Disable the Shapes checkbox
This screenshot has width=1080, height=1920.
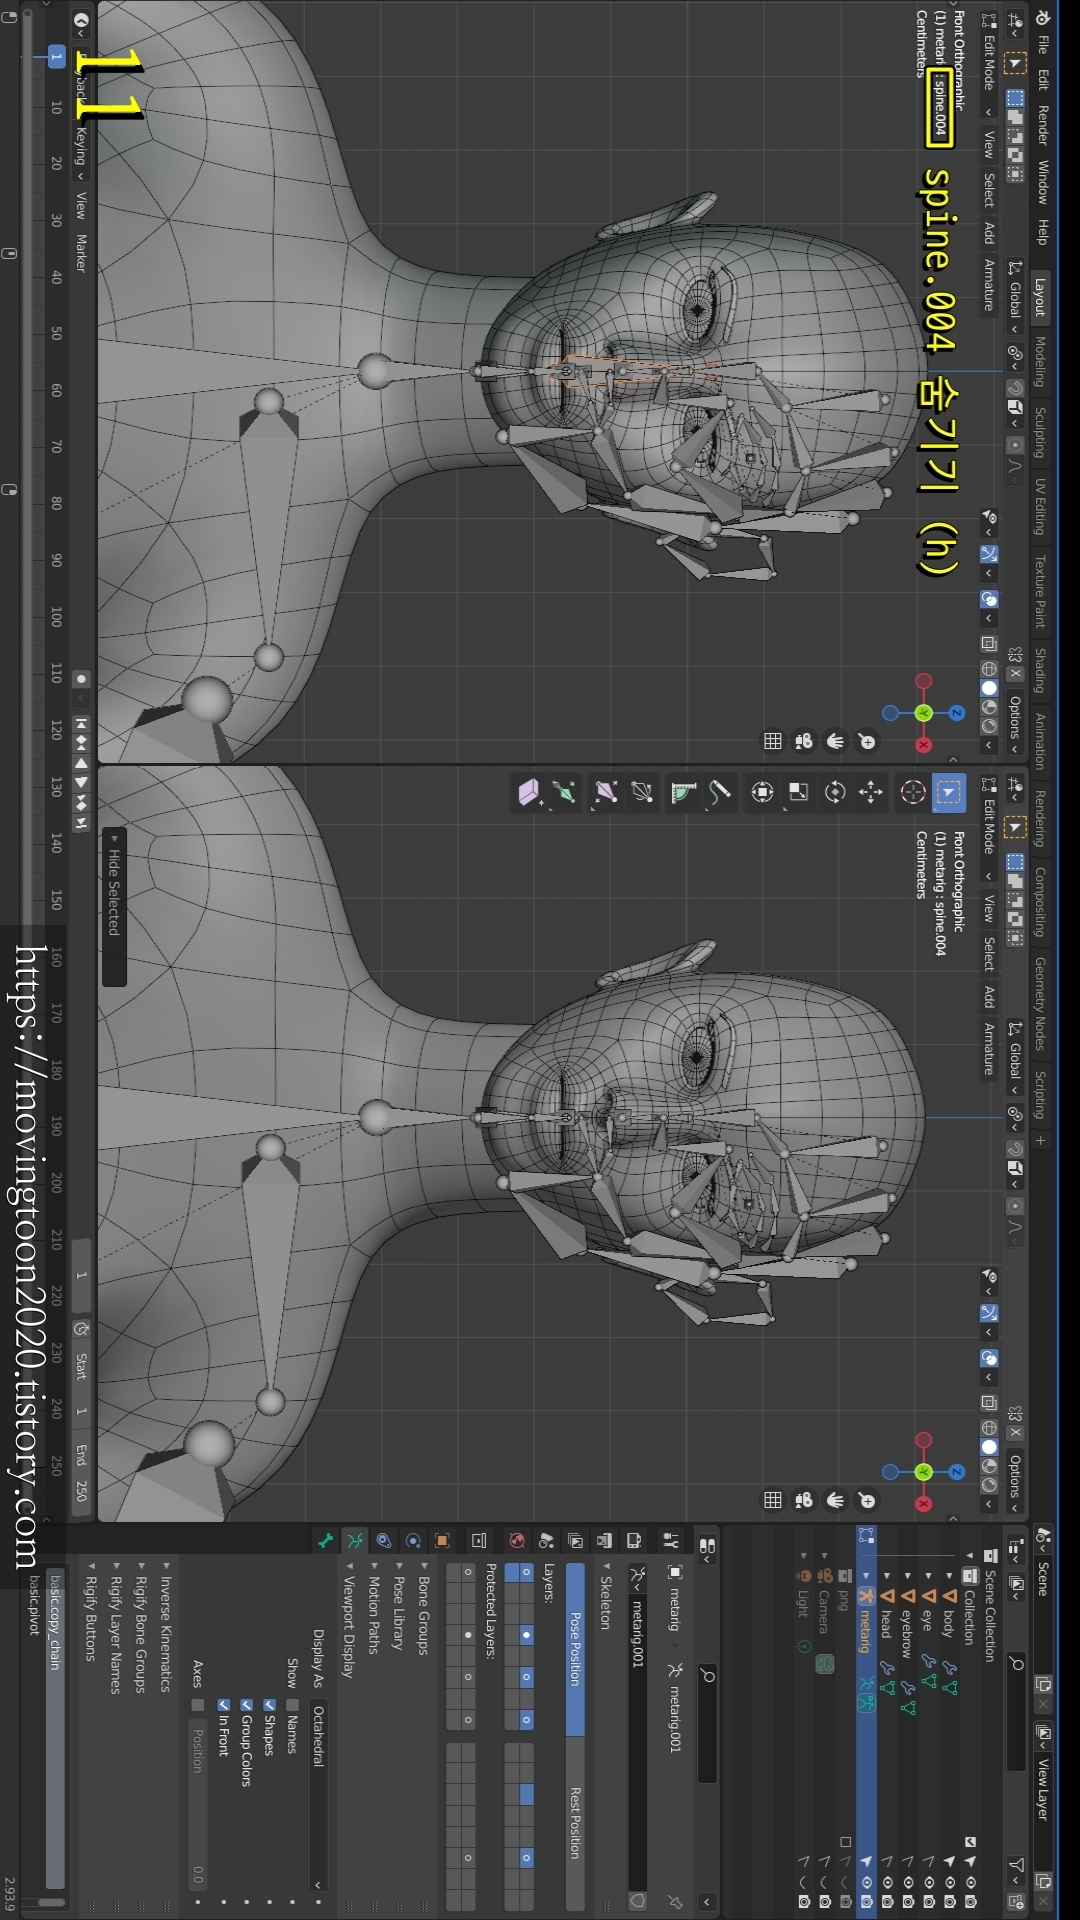[x=269, y=1704]
